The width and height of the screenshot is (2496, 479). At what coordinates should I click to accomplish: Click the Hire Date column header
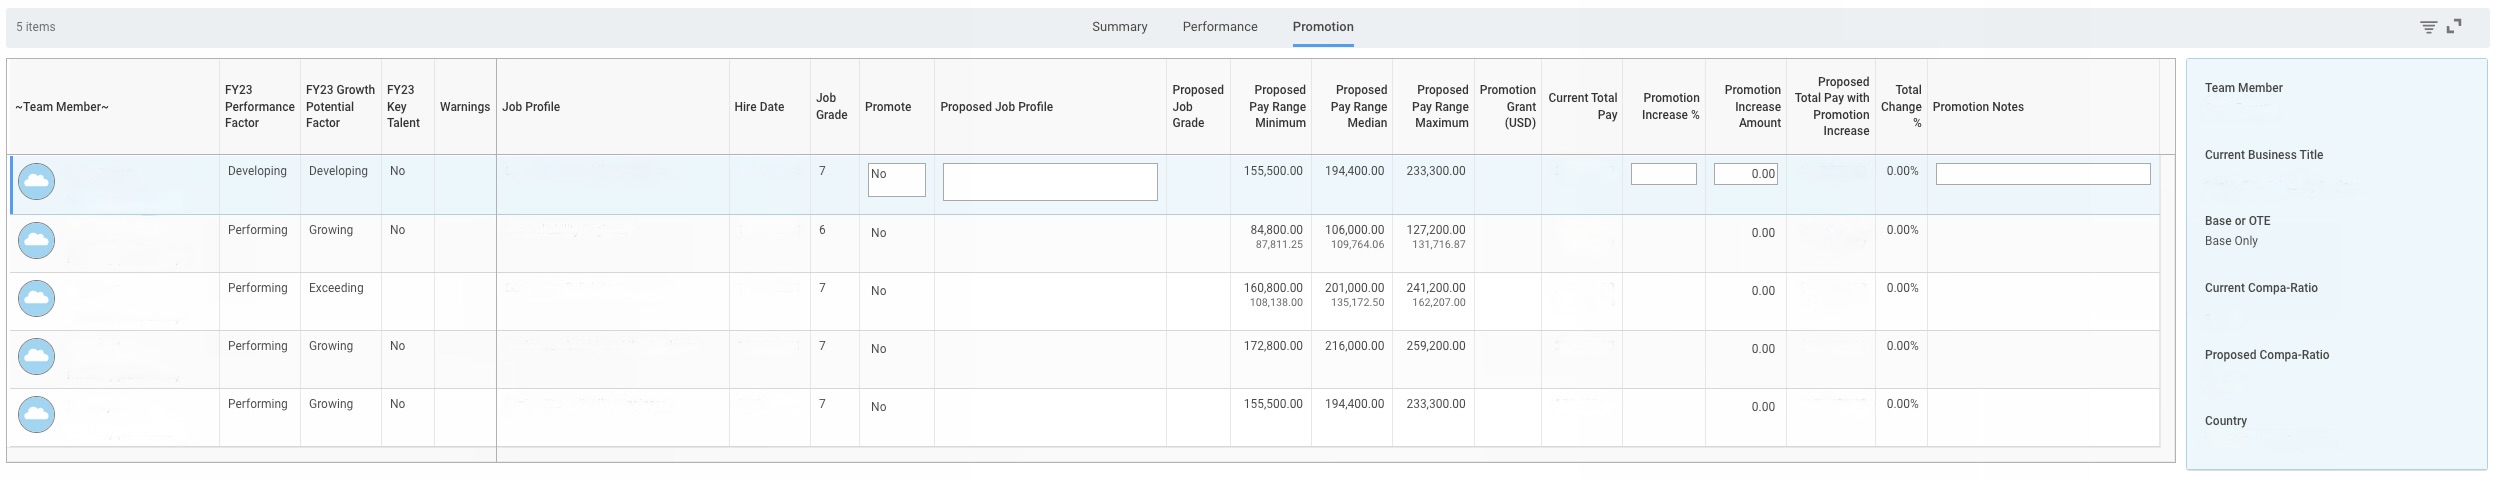[x=759, y=107]
